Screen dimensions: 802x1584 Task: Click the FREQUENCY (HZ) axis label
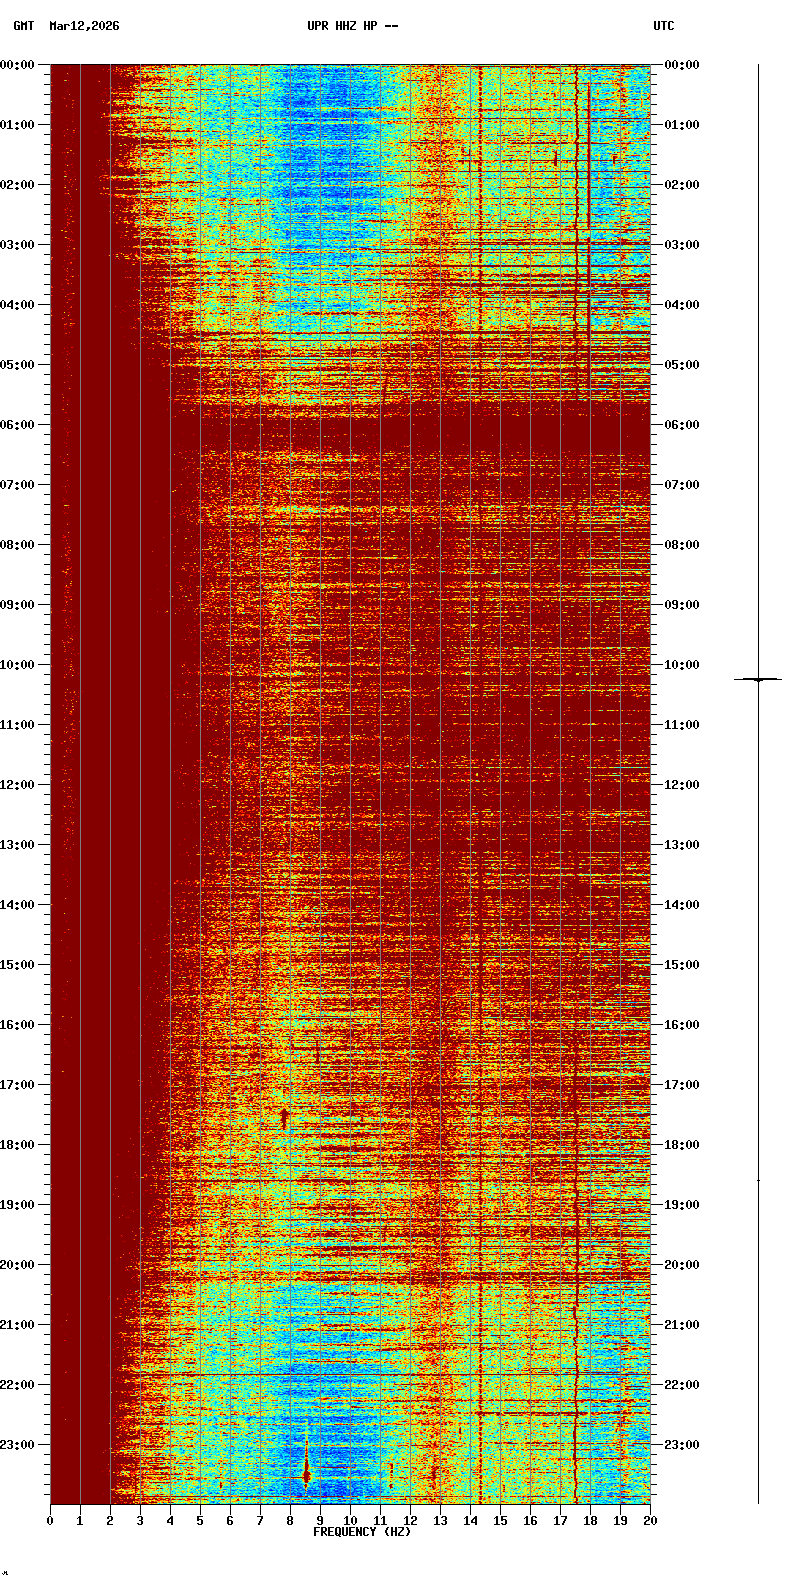(x=362, y=1532)
